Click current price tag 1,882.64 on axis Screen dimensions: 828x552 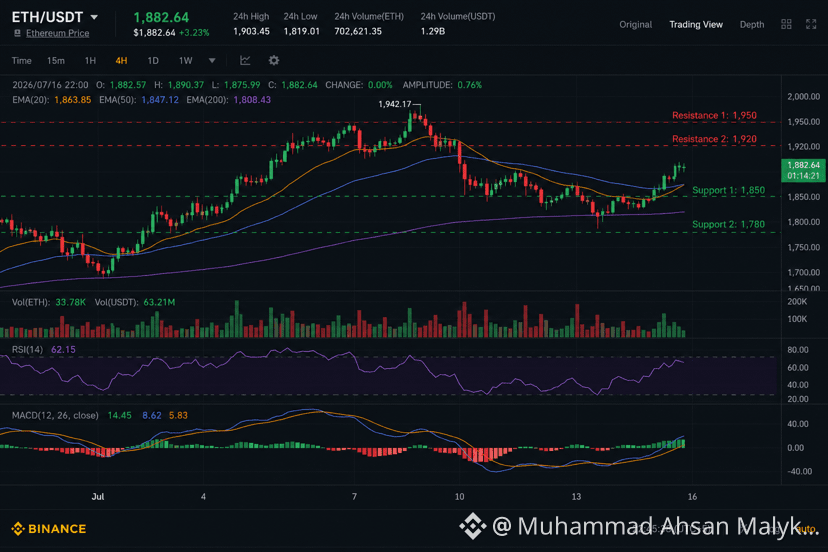(x=803, y=170)
